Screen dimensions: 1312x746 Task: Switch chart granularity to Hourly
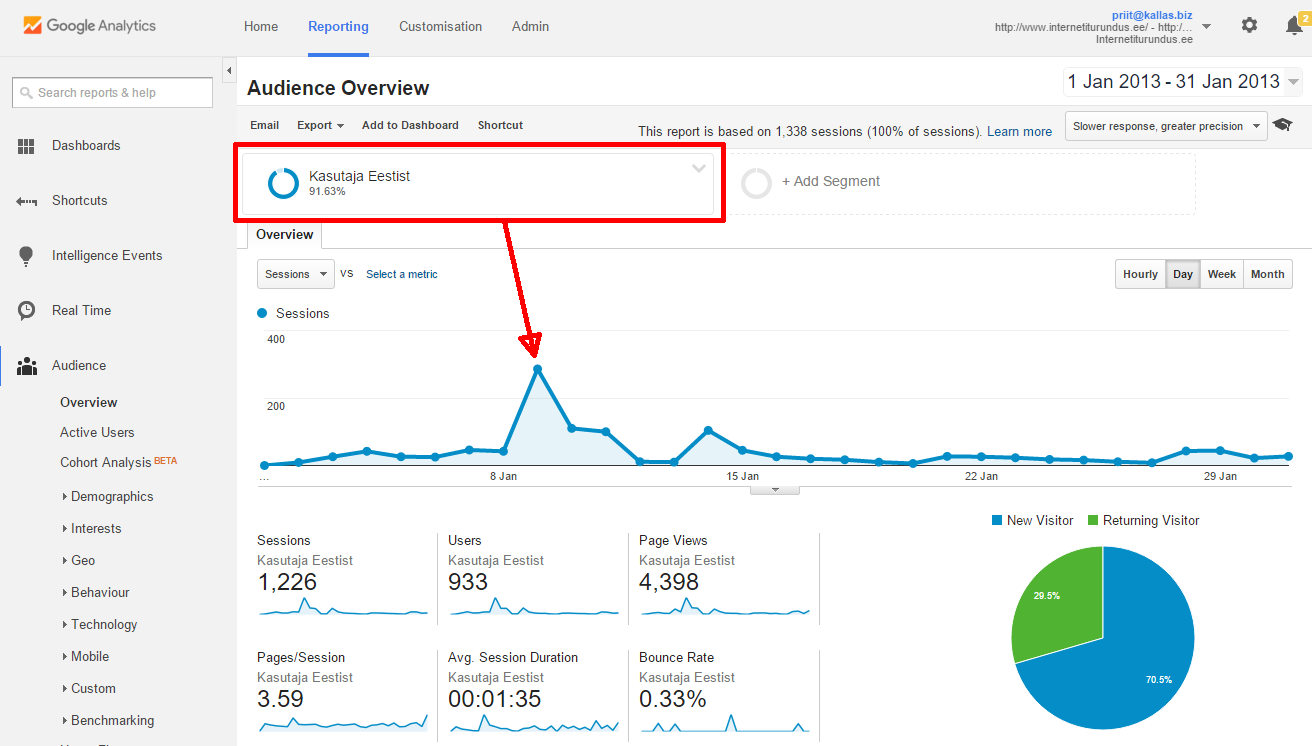point(1140,274)
